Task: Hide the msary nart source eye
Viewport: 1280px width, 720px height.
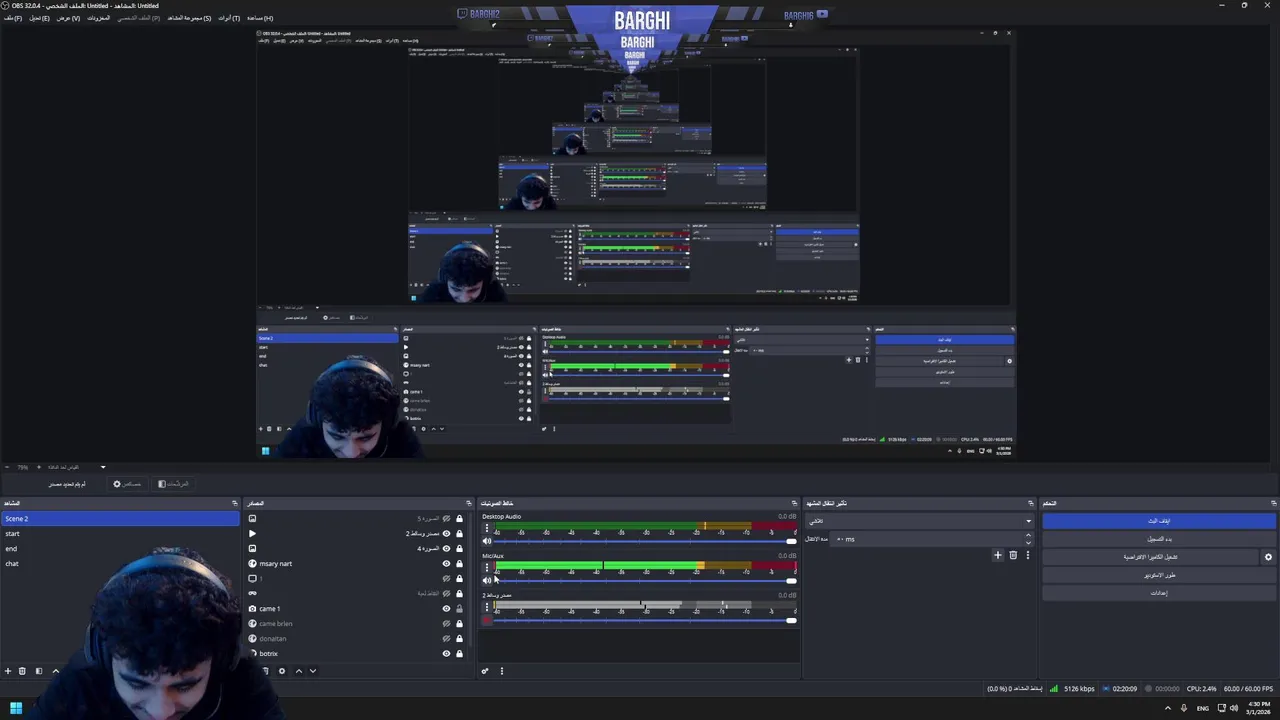Action: [x=446, y=563]
